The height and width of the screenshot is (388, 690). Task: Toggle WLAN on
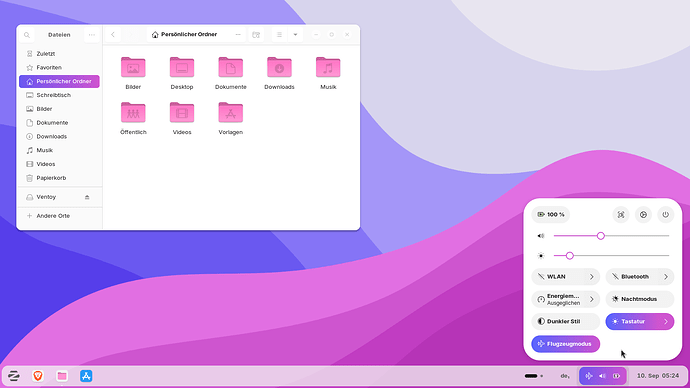(x=558, y=277)
